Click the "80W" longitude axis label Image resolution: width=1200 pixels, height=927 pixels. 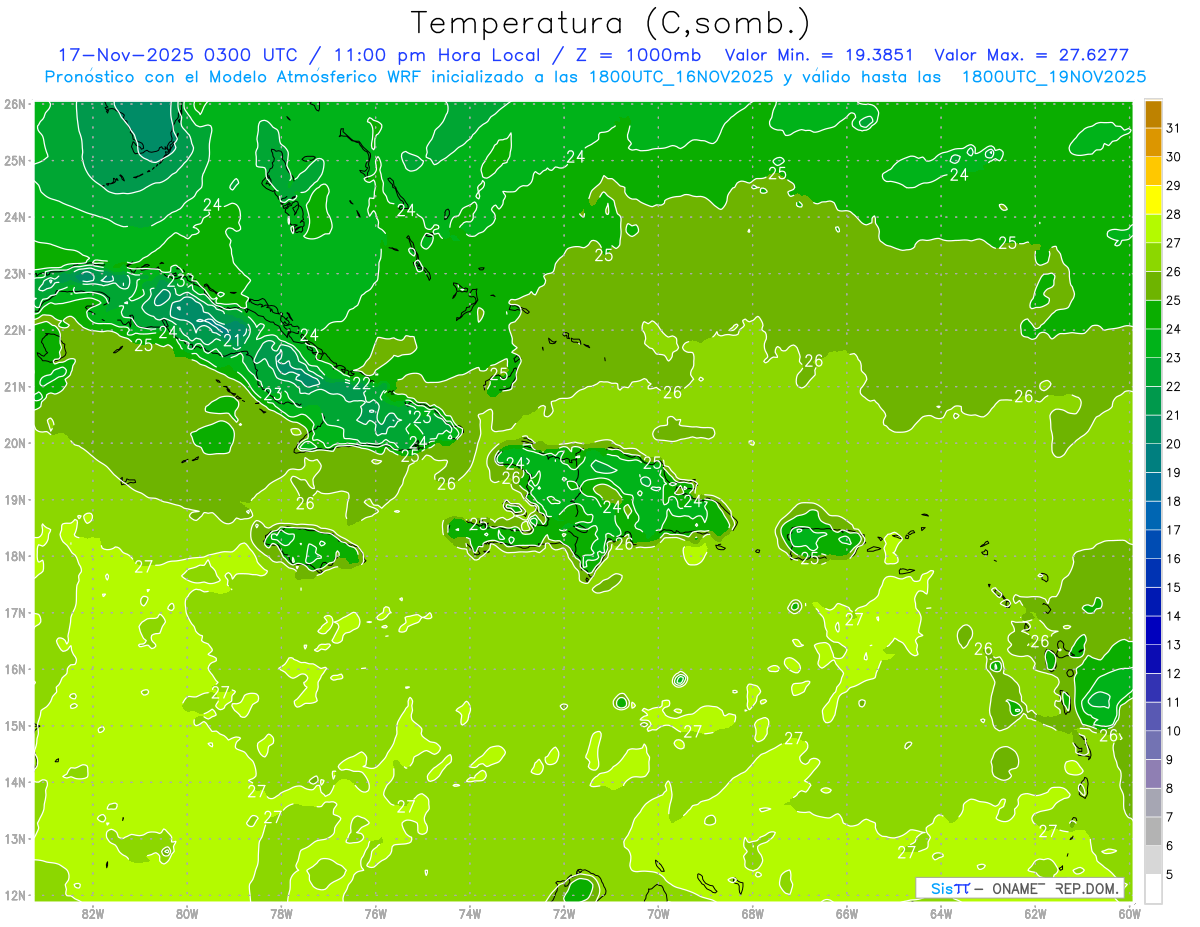point(187,913)
